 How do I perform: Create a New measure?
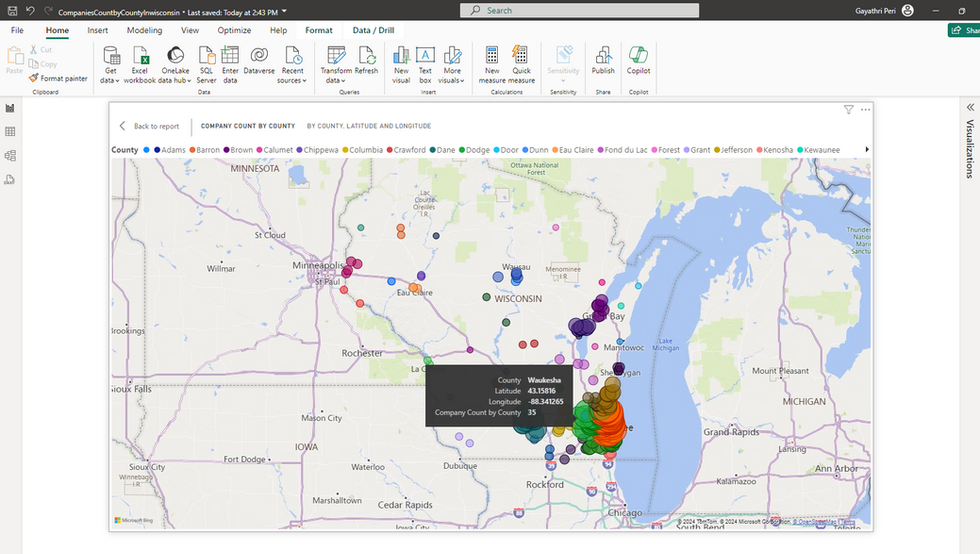492,64
